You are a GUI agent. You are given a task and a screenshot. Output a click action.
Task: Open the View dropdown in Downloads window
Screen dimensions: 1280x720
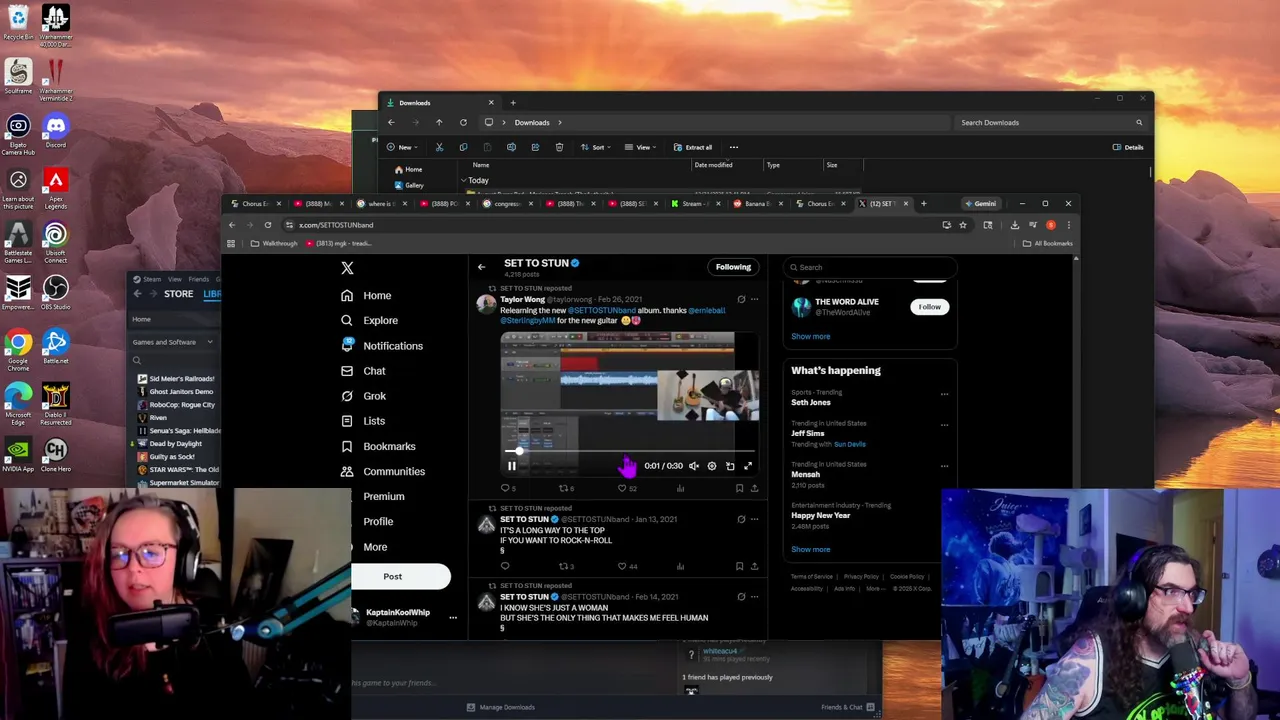642,147
